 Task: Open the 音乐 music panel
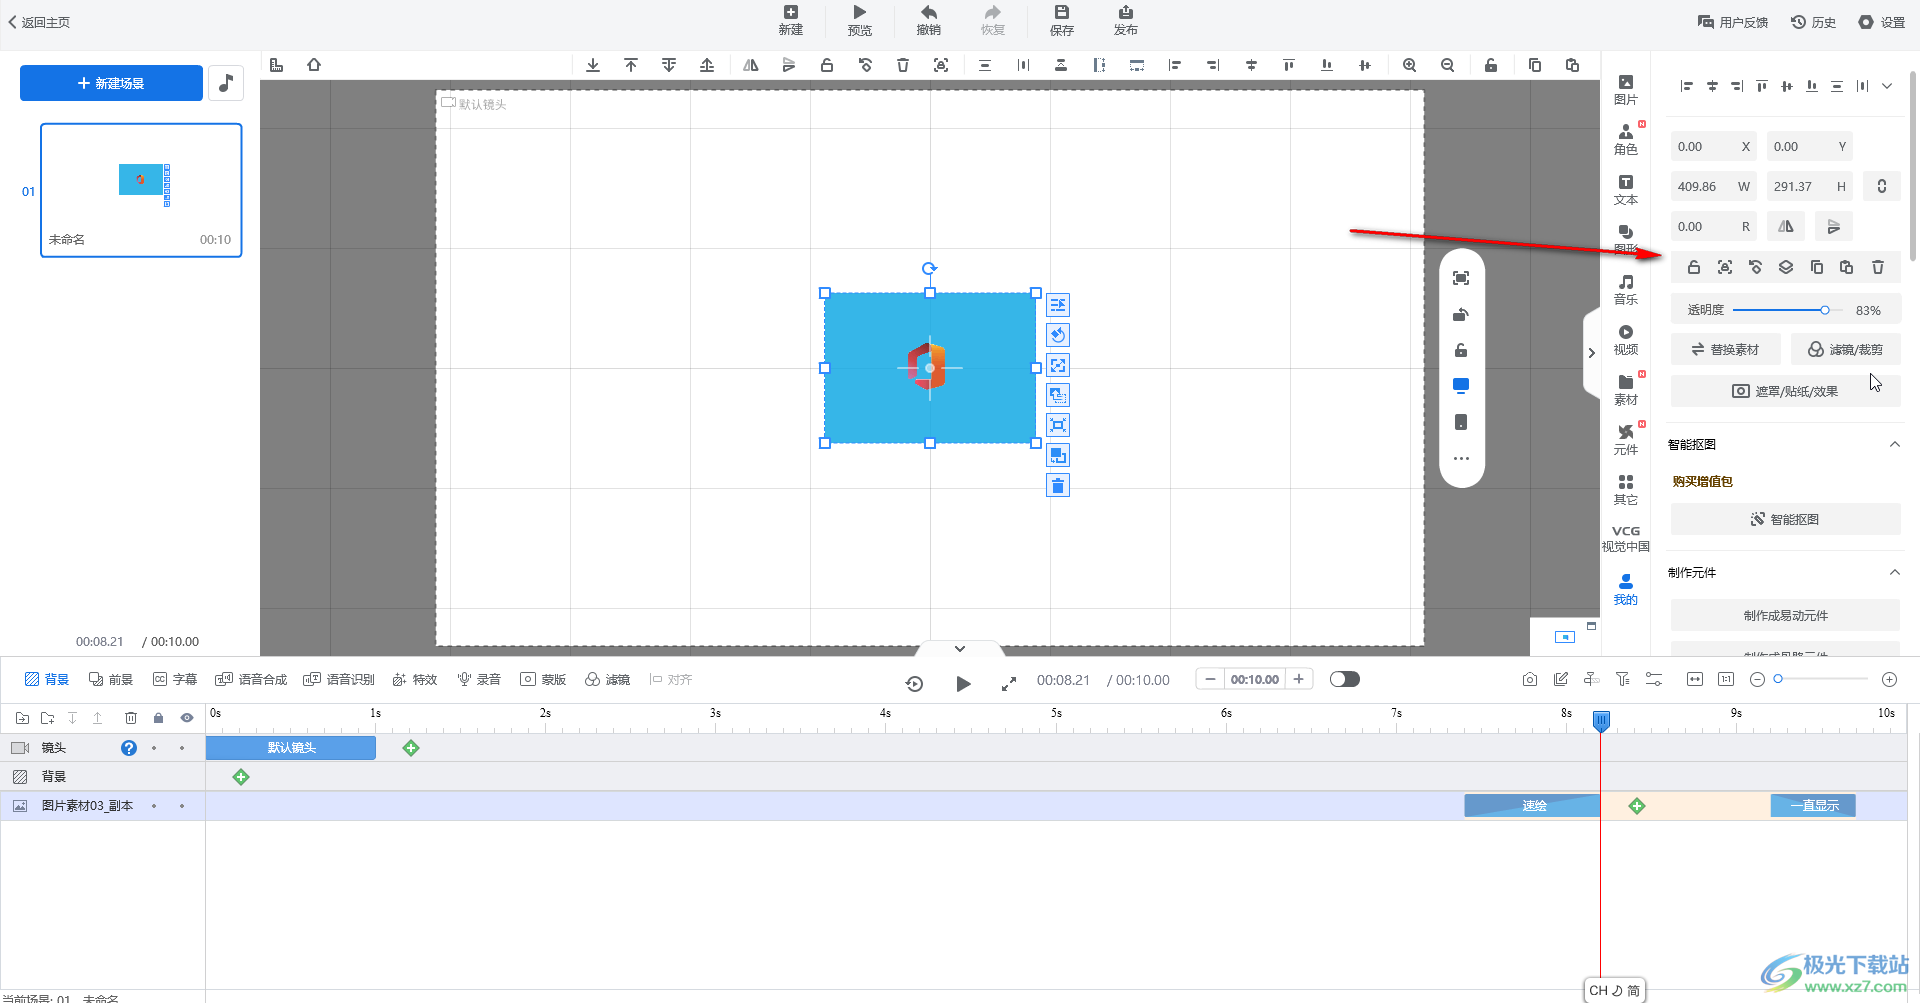click(1625, 290)
